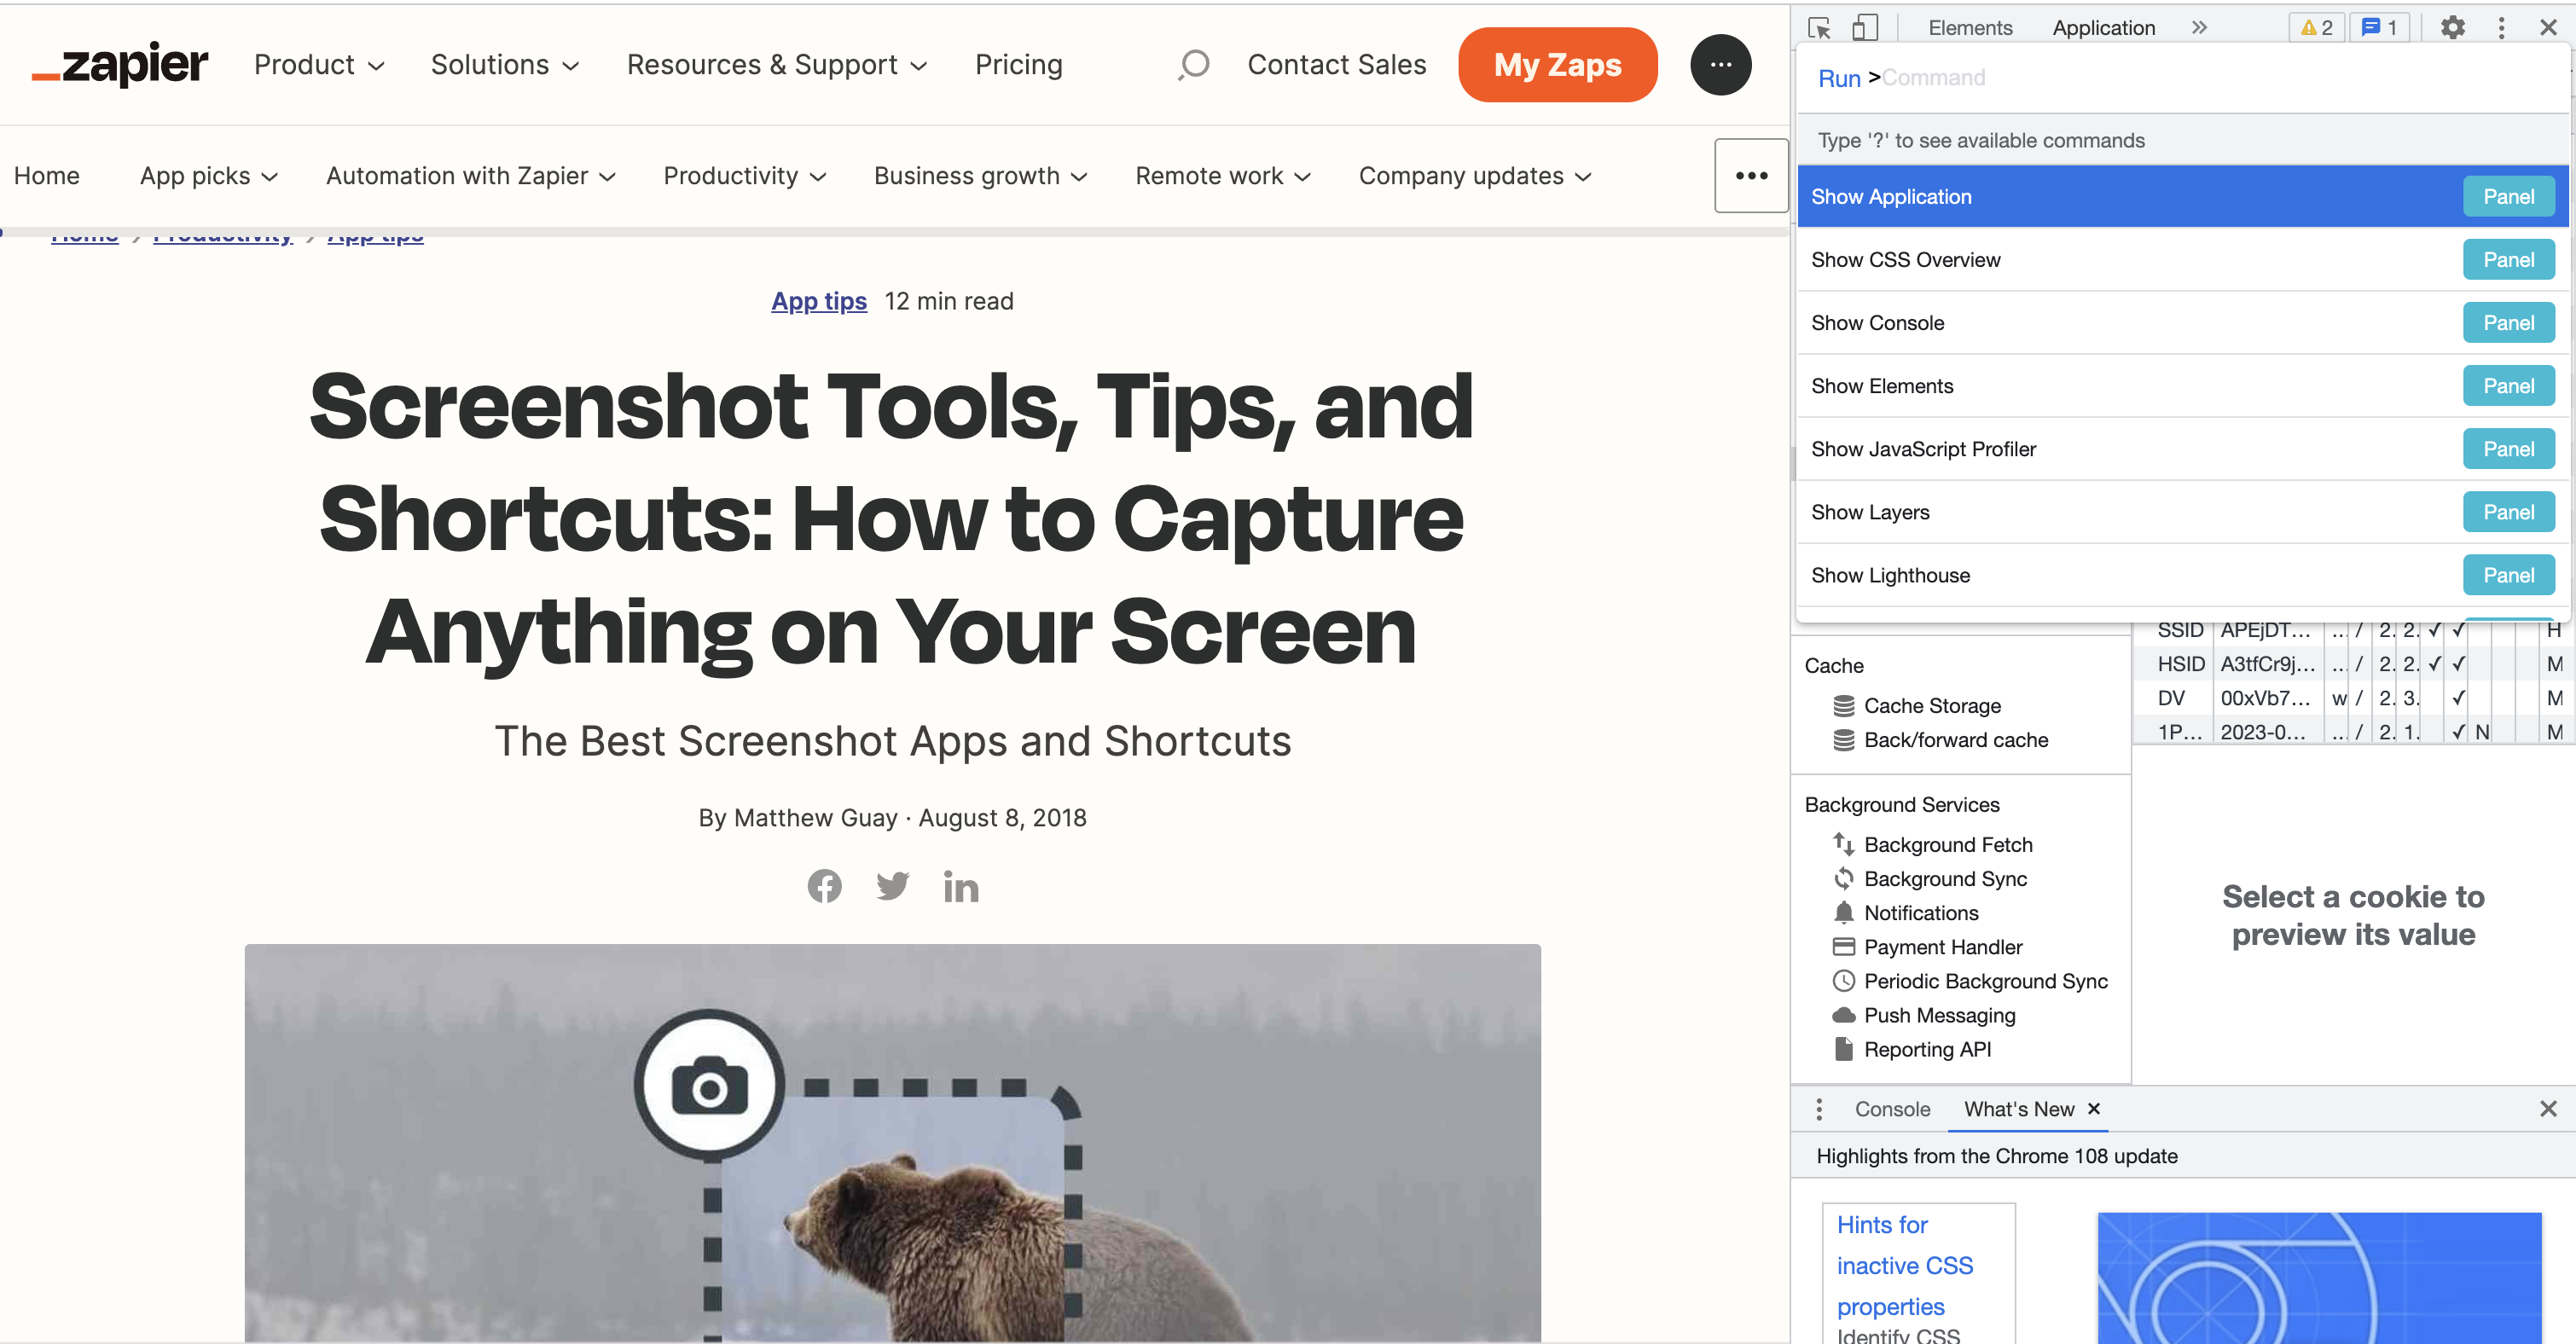Show more DevTools tabs chevron
Viewport: 2576px width, 1344px height.
coord(2198,28)
